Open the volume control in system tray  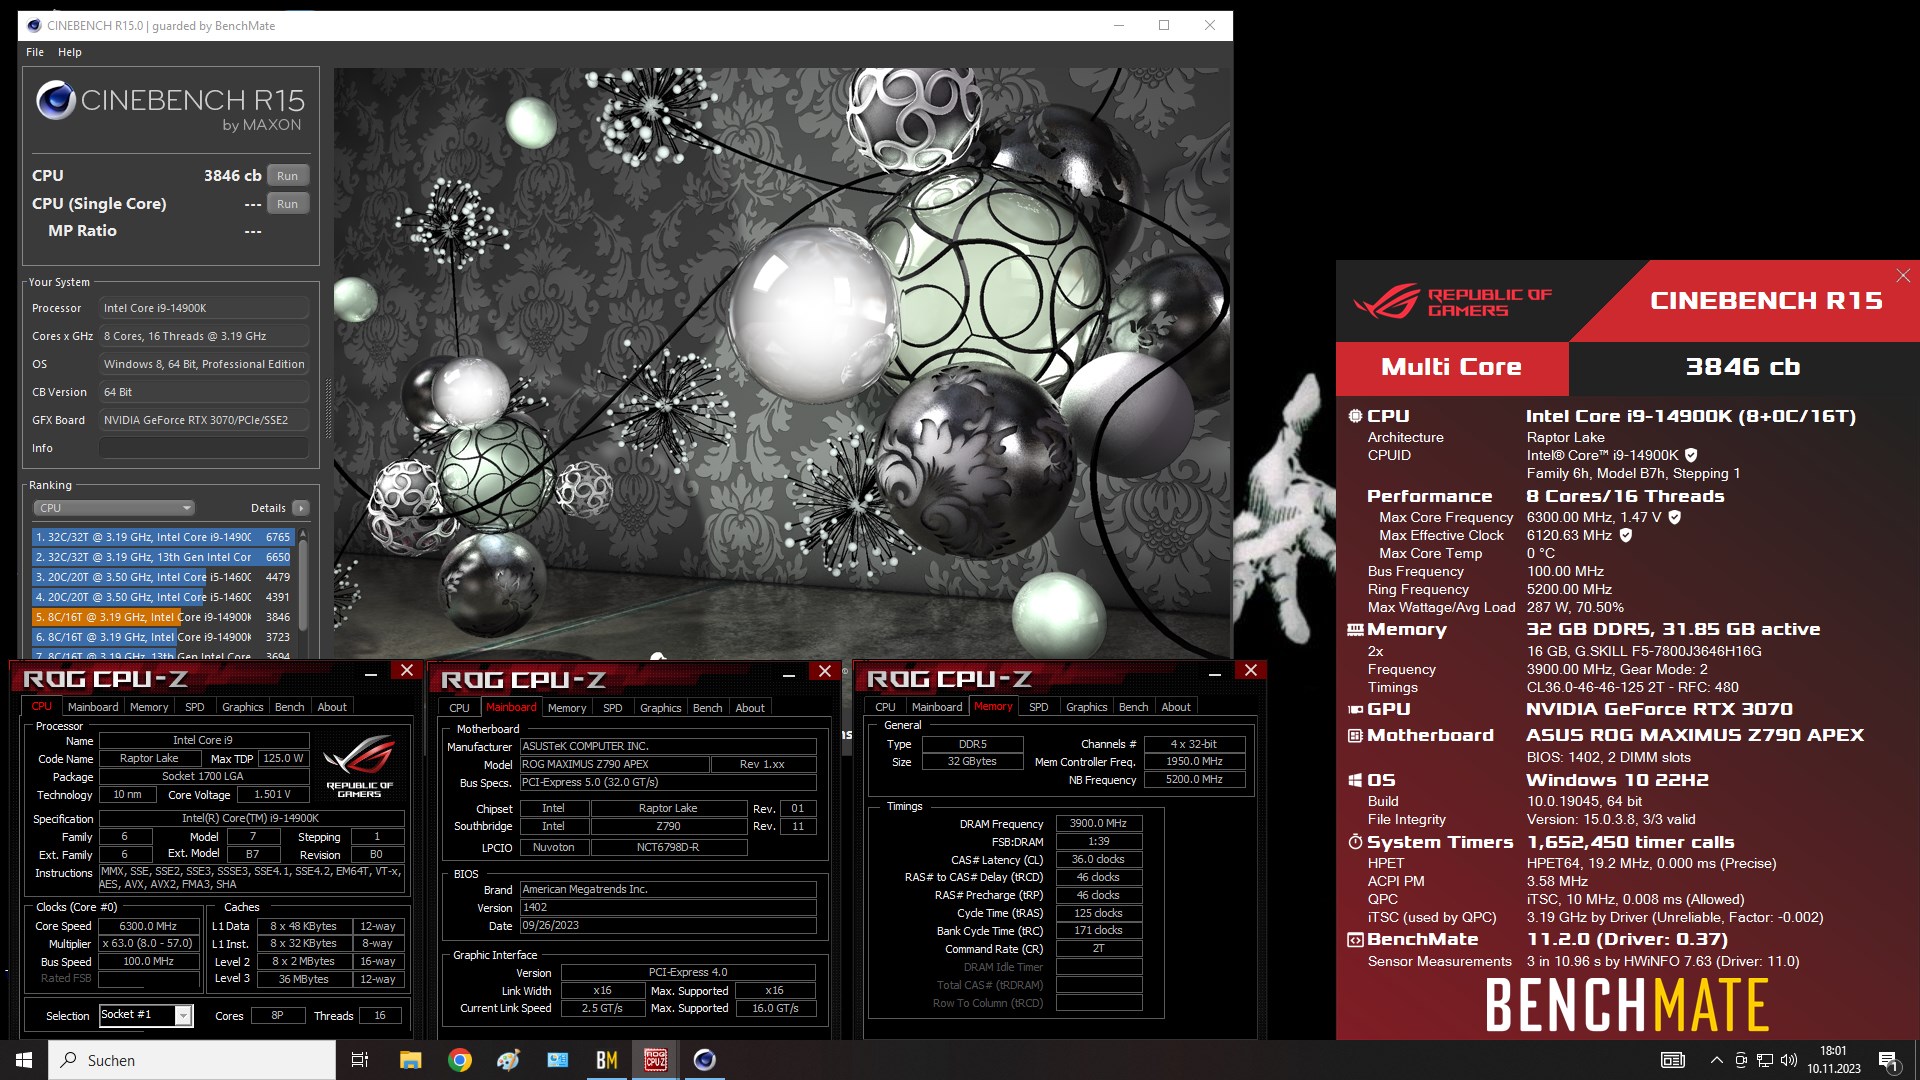[x=1789, y=1060]
